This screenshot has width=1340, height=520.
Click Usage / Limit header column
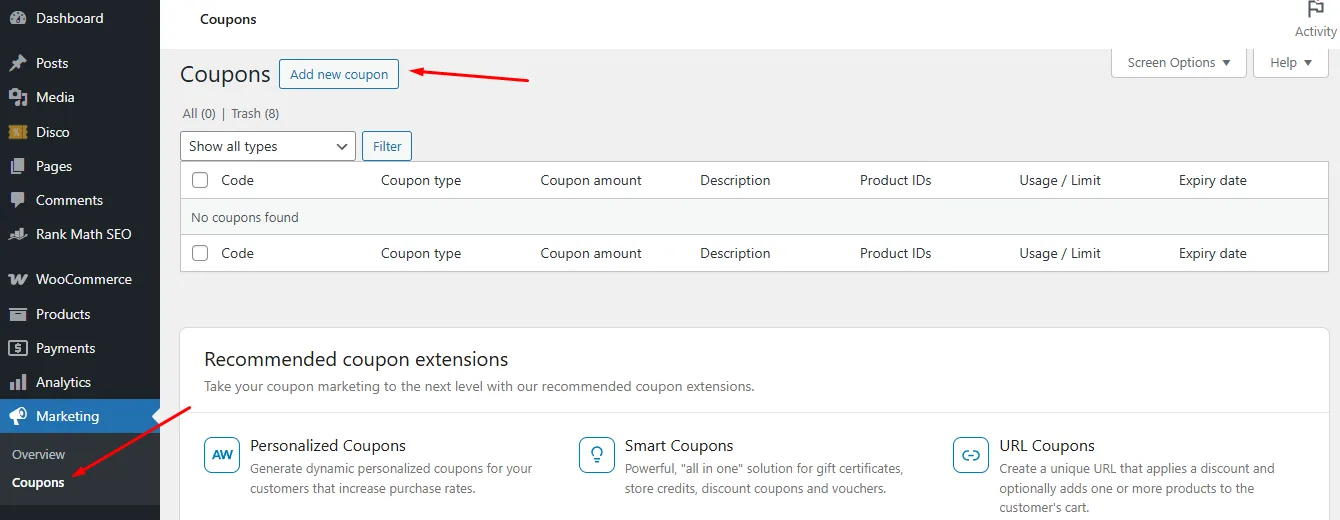coord(1060,180)
